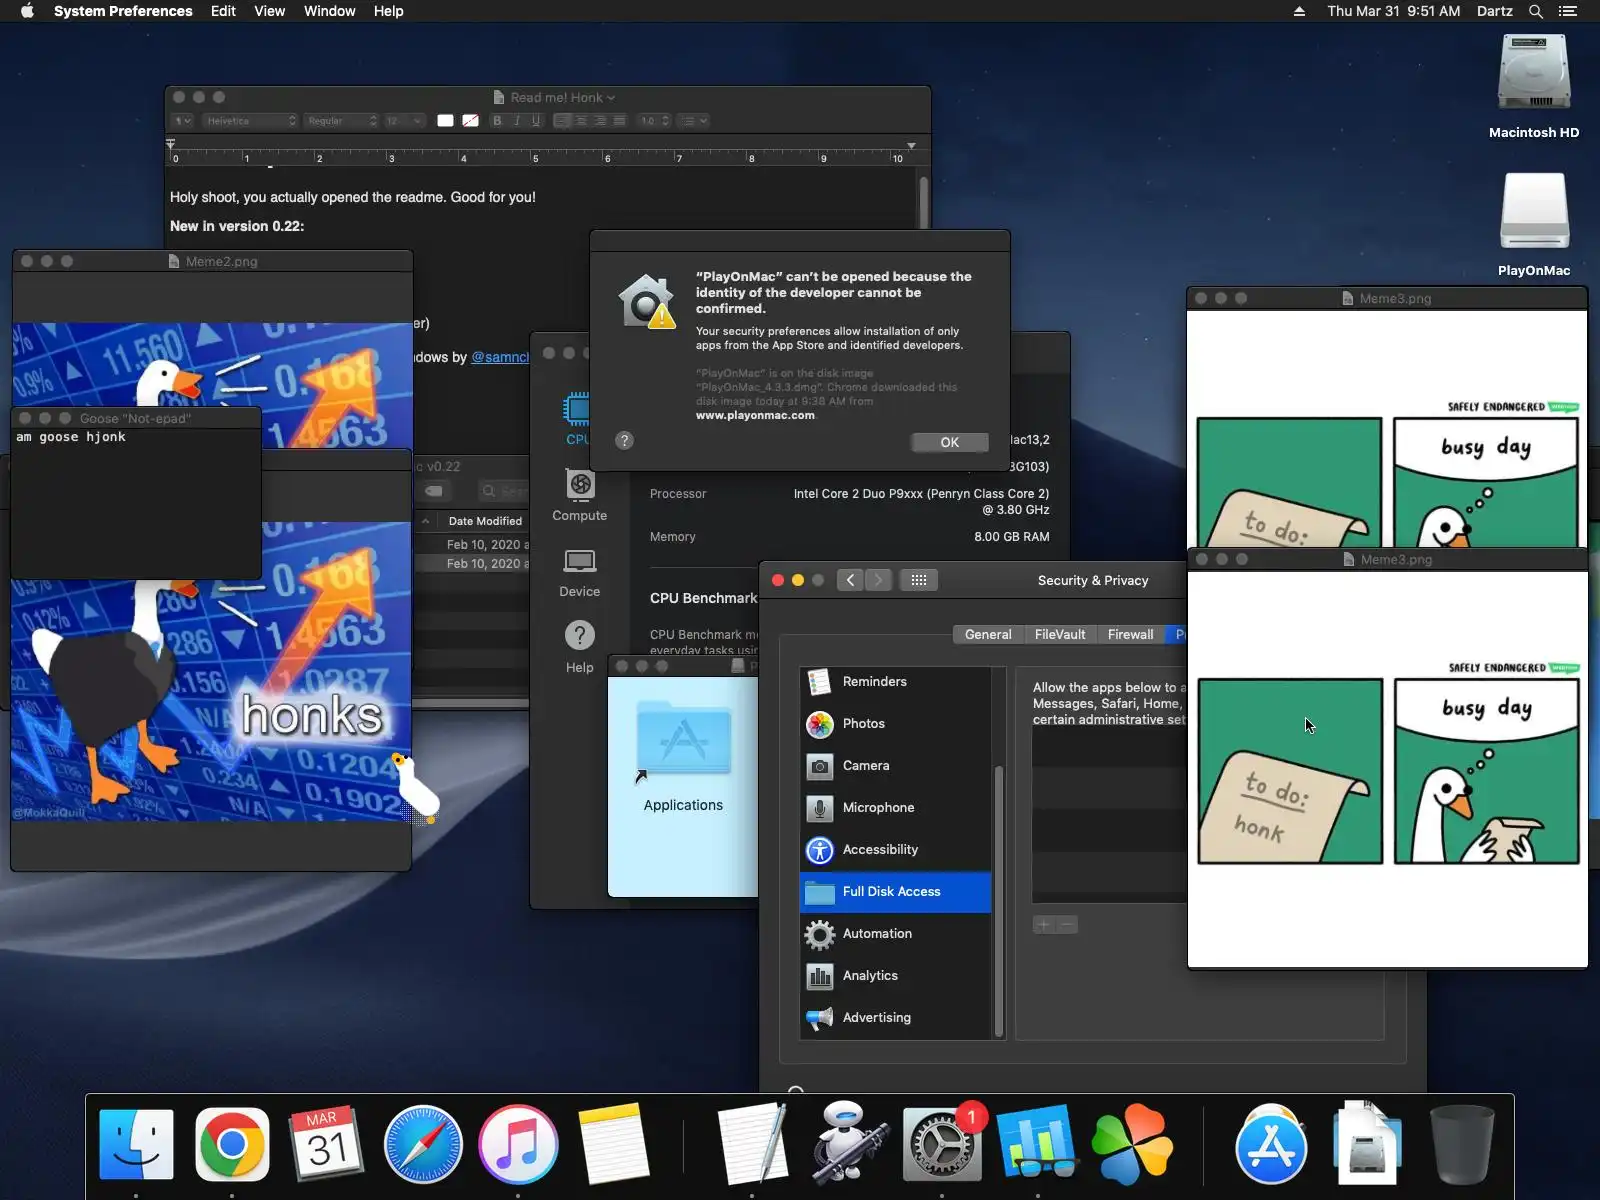Center text in TextEdit toolbar
The height and width of the screenshot is (1200, 1600).
pyautogui.click(x=581, y=121)
